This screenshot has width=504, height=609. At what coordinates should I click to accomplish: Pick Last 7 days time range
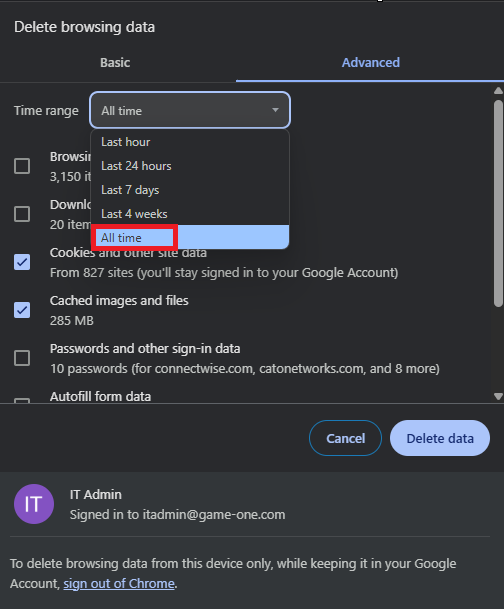[x=190, y=190]
